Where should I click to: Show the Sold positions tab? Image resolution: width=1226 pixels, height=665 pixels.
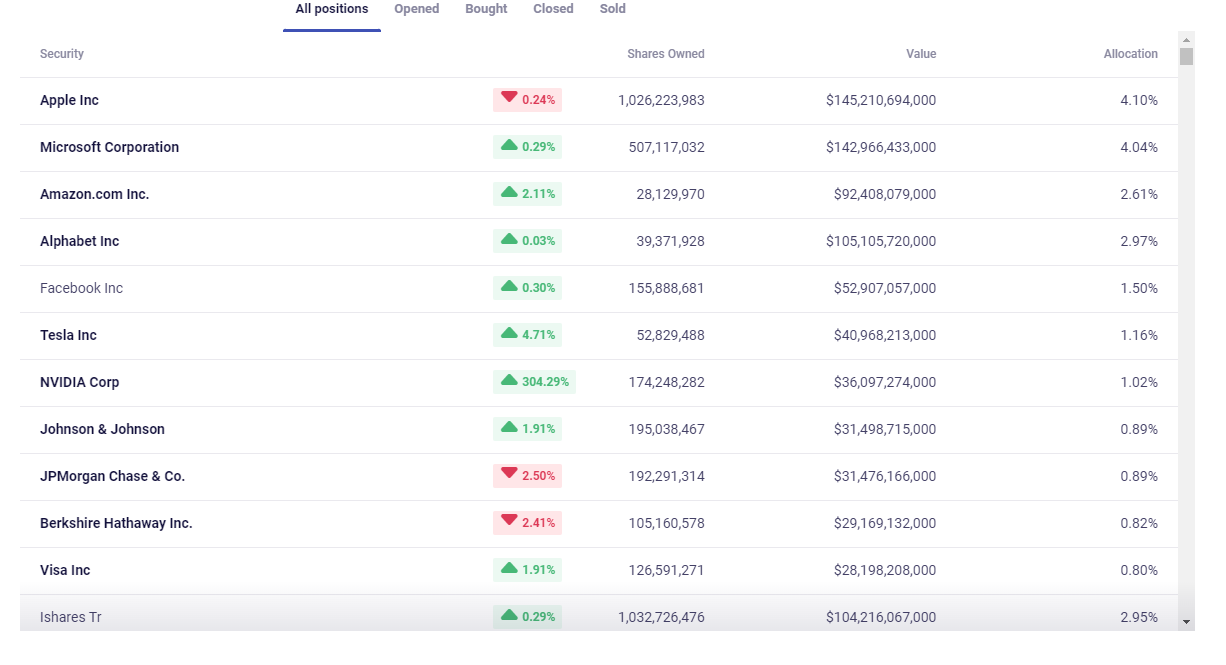click(613, 9)
